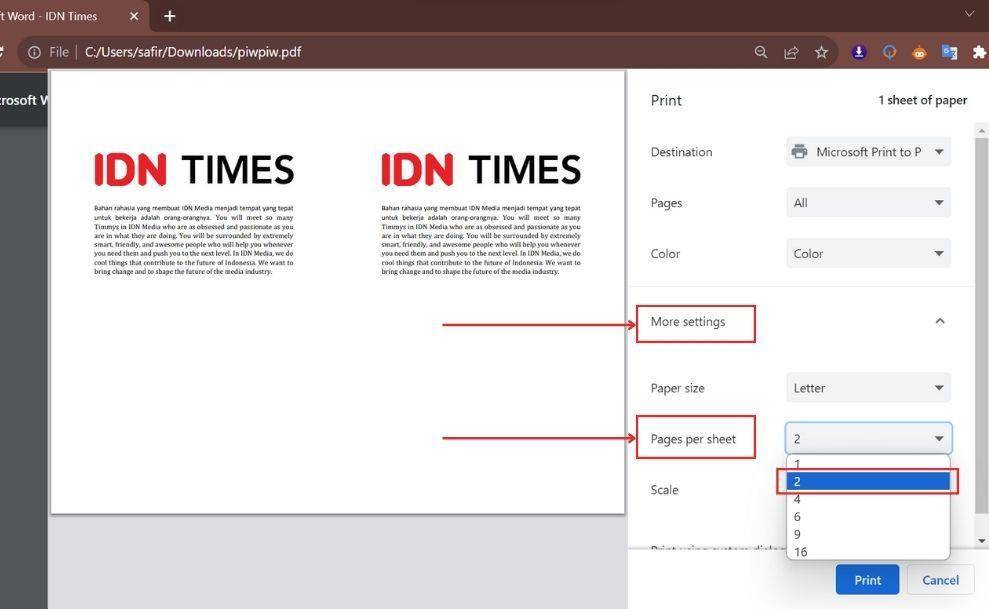Open the Paper size dropdown set to Letter
This screenshot has width=989, height=609.
tap(869, 388)
